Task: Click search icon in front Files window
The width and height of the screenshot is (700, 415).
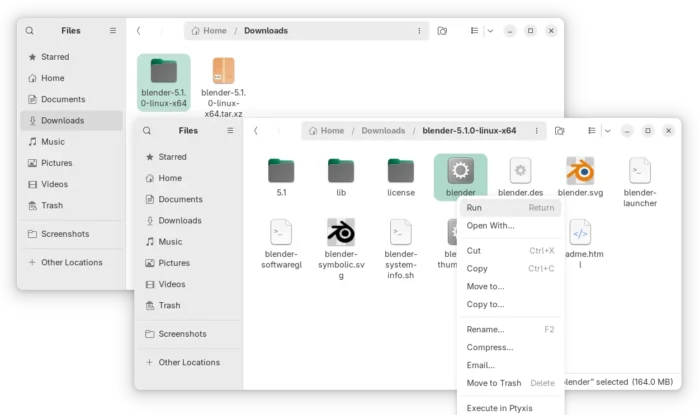Action: [148, 131]
